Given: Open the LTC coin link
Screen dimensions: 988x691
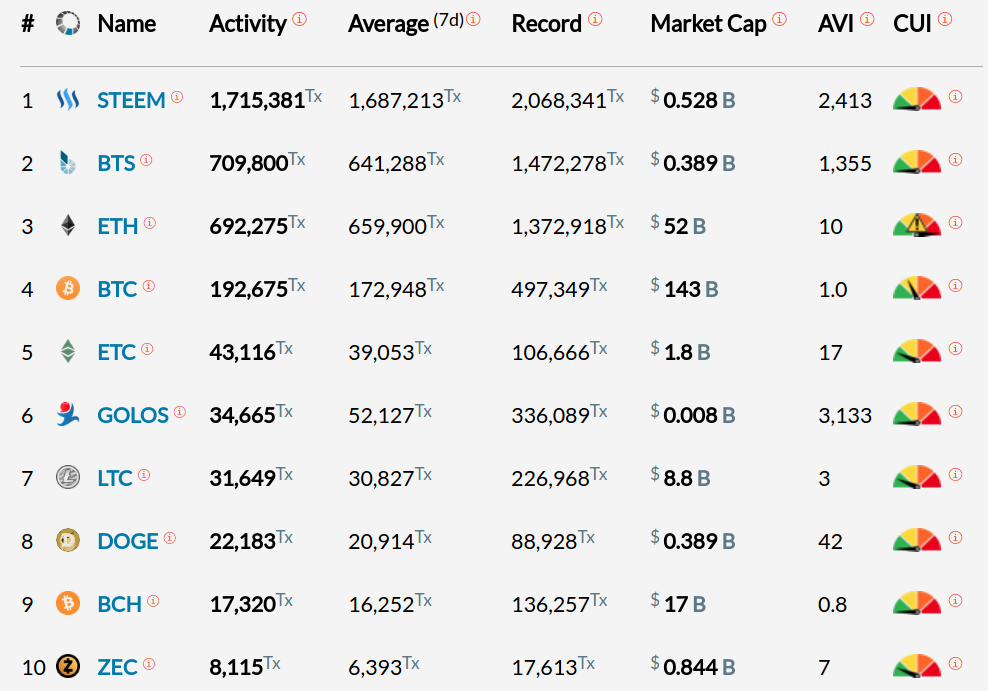Looking at the screenshot, I should click(x=115, y=478).
